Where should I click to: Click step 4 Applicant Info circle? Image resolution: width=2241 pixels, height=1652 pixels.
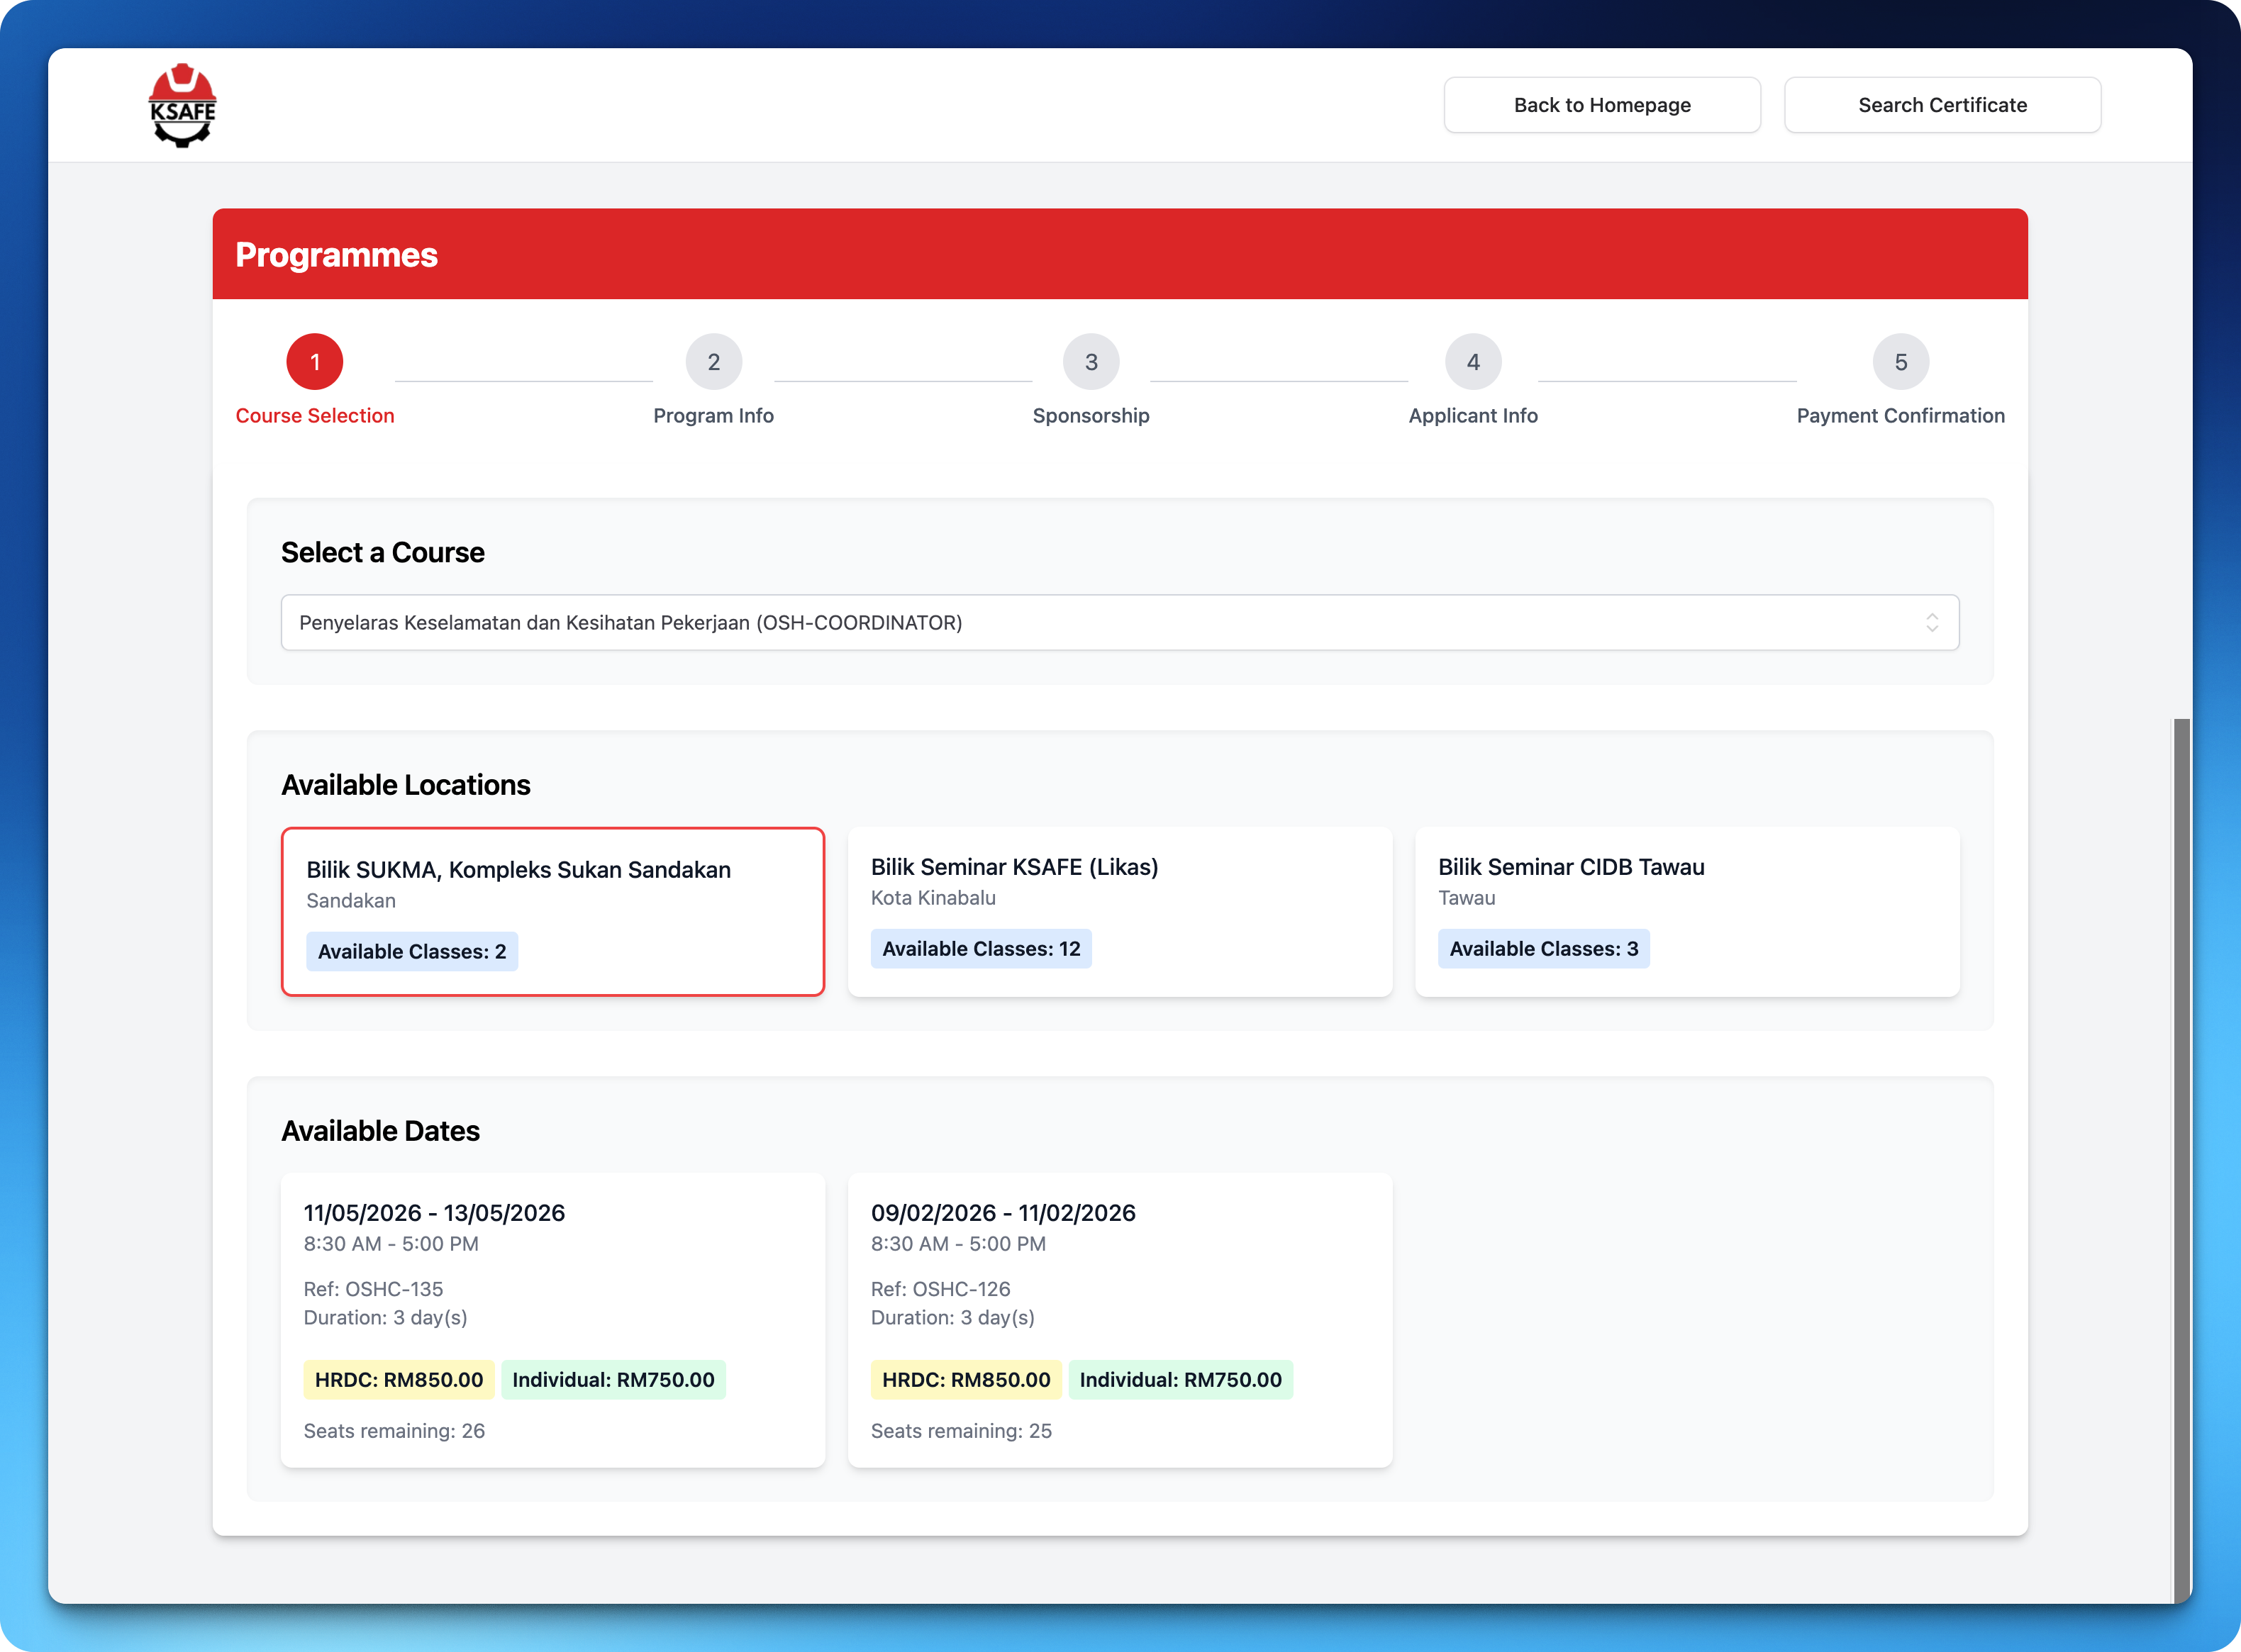(x=1472, y=361)
